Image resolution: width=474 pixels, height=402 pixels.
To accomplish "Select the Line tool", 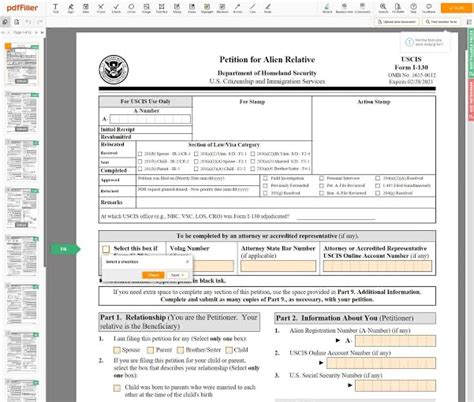I will coord(253,8).
